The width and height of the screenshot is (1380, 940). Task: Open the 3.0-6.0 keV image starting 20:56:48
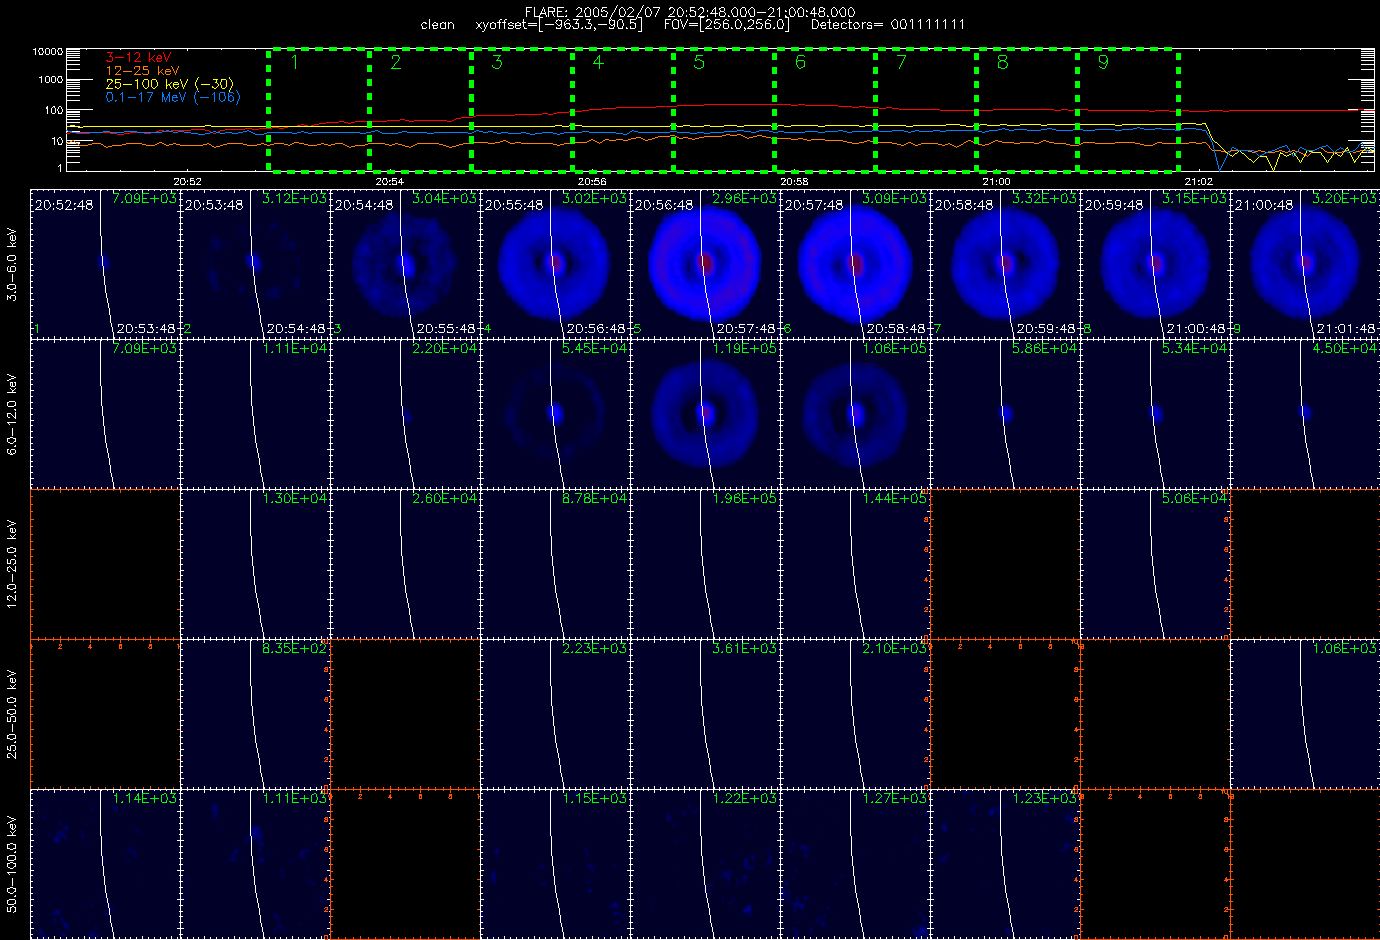(705, 263)
